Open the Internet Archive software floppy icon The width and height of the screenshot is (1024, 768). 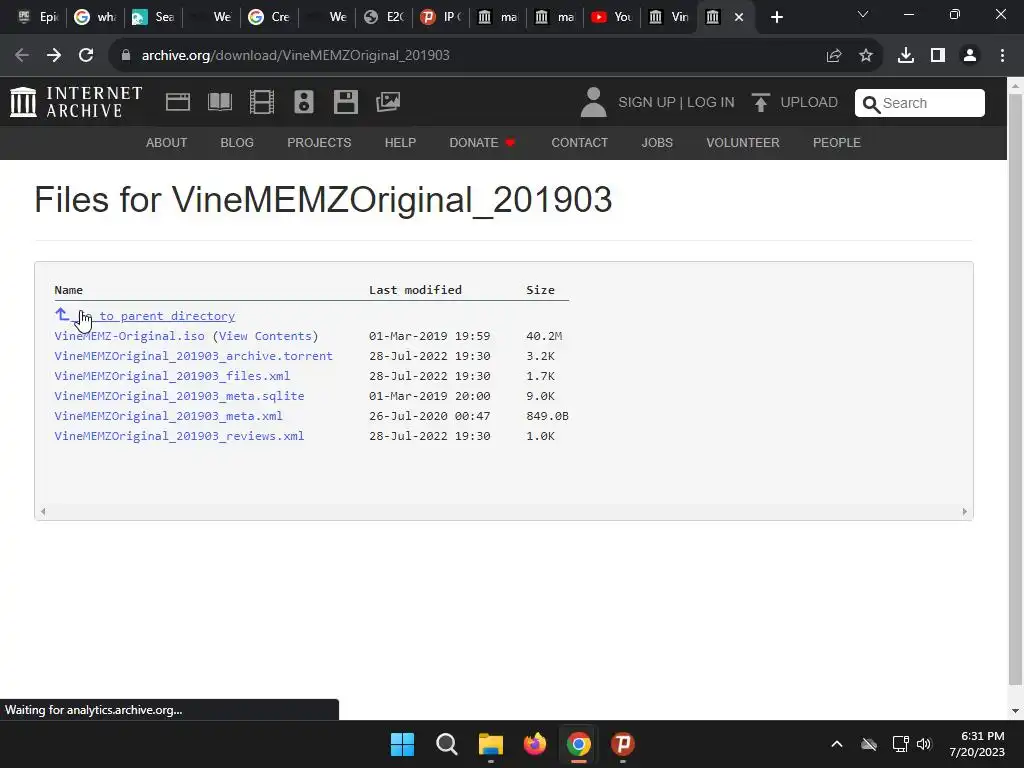pos(345,103)
